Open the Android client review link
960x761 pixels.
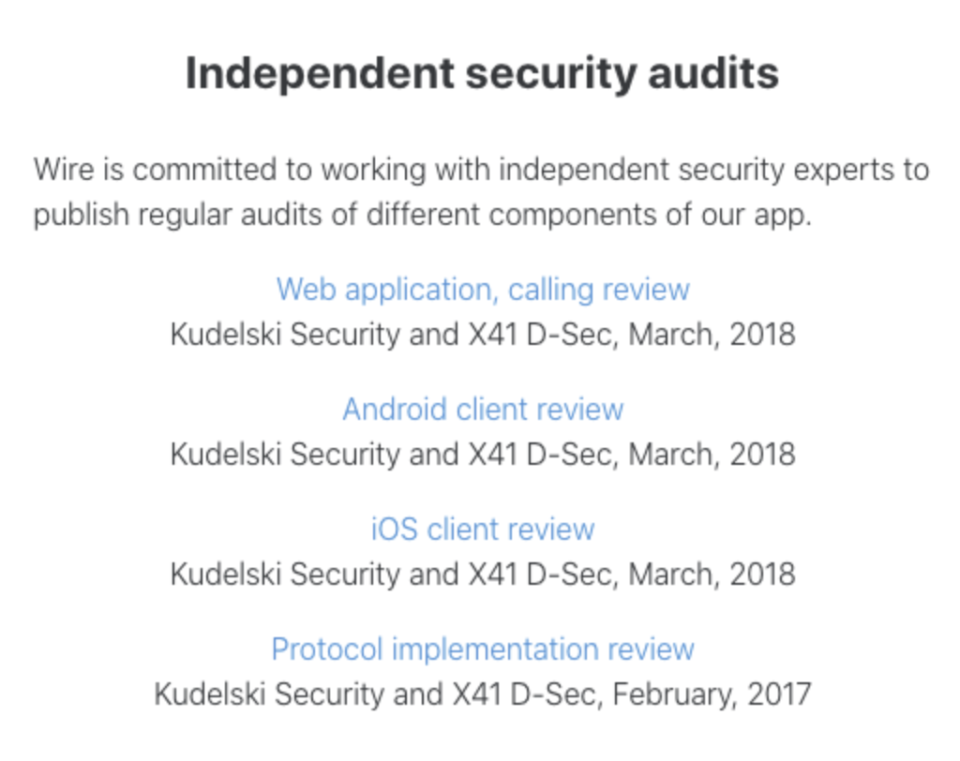[x=482, y=409]
